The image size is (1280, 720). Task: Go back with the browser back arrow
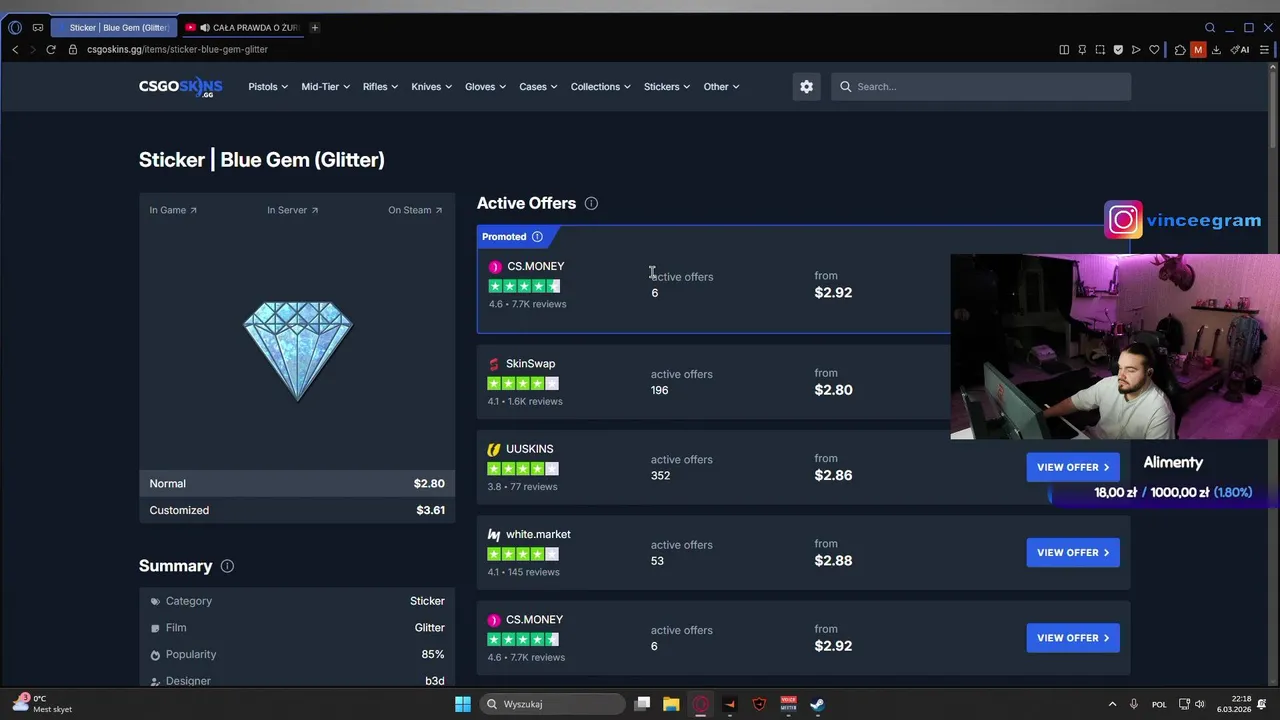coord(15,49)
